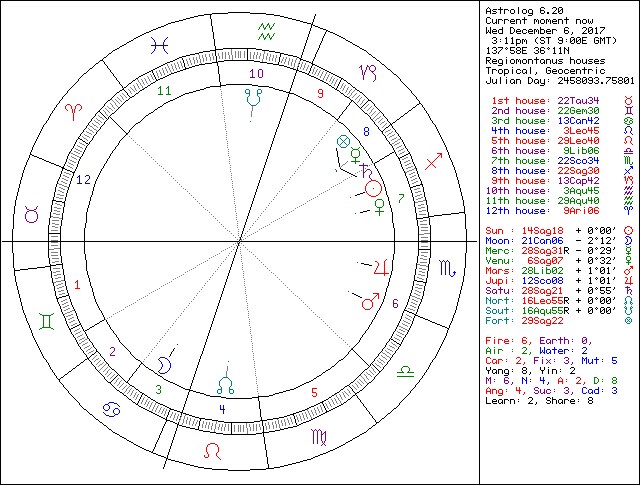The width and height of the screenshot is (640, 485).
Task: Click the Aquarius zodiac glyph on wheel
Action: tap(266, 31)
